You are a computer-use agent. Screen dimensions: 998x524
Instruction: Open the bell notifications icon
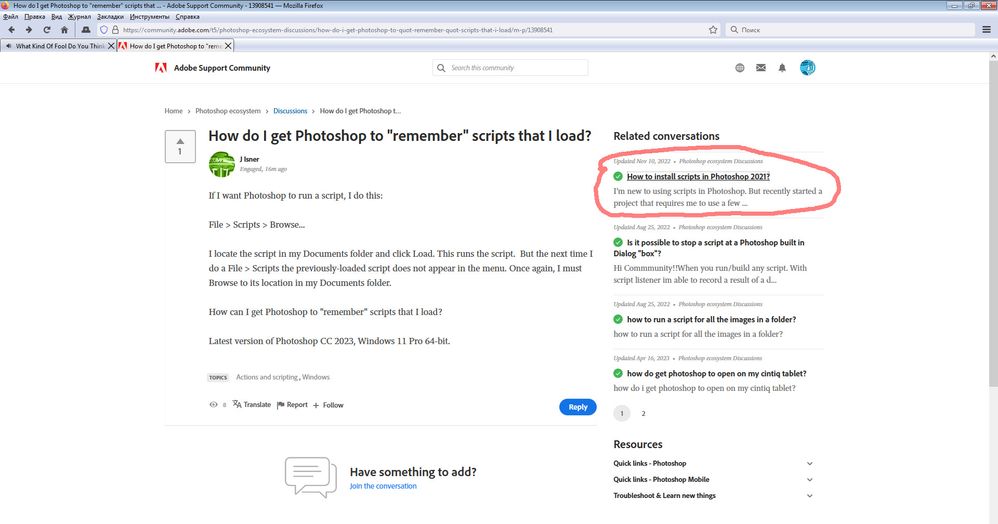[x=782, y=67]
